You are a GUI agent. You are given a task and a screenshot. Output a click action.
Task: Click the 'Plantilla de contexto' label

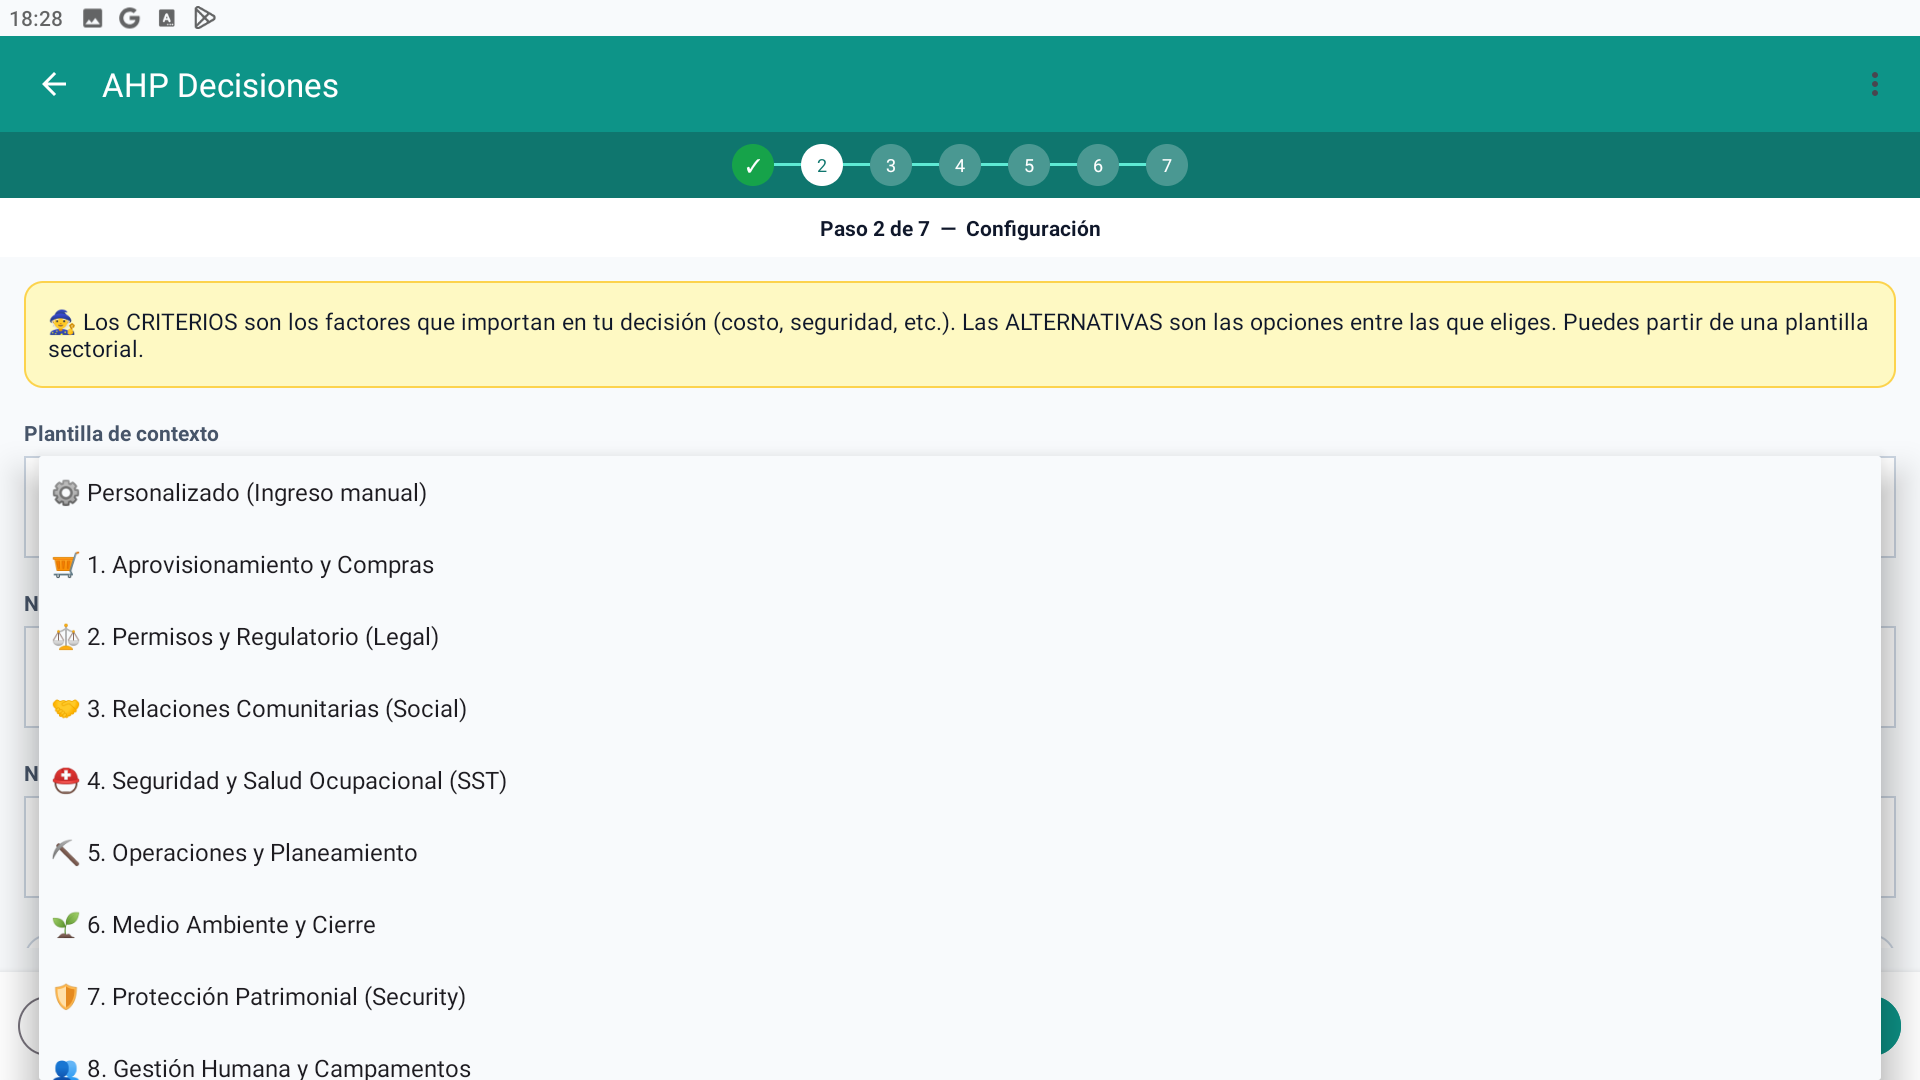[x=121, y=434]
